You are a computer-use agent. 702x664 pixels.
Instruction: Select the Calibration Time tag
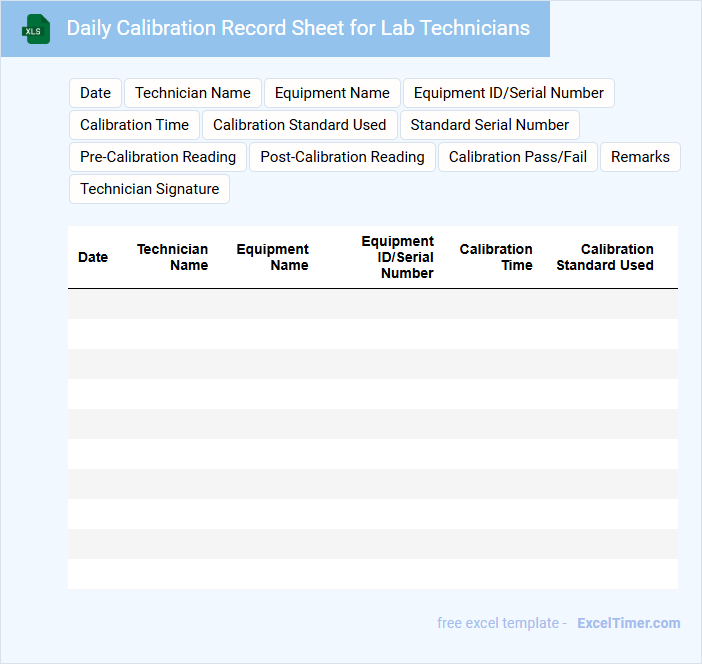134,125
